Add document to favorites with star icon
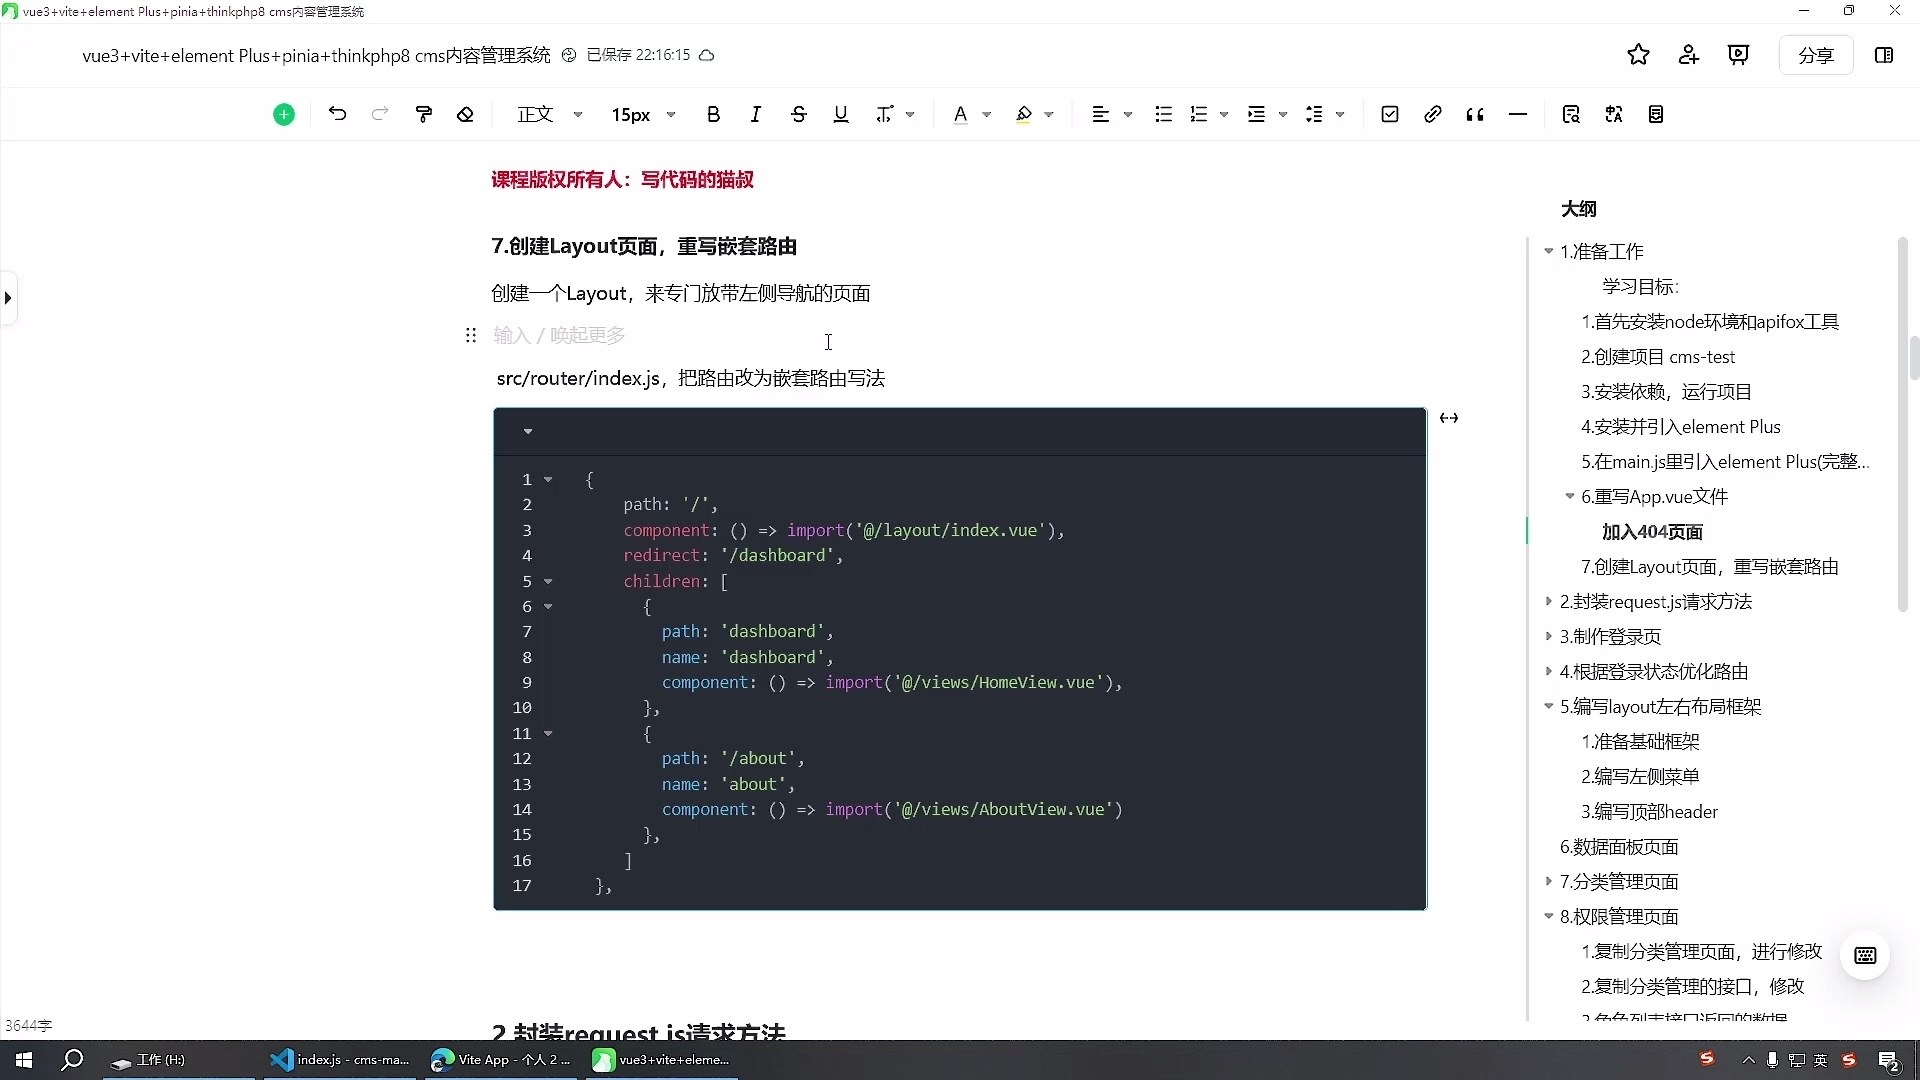 click(x=1638, y=55)
